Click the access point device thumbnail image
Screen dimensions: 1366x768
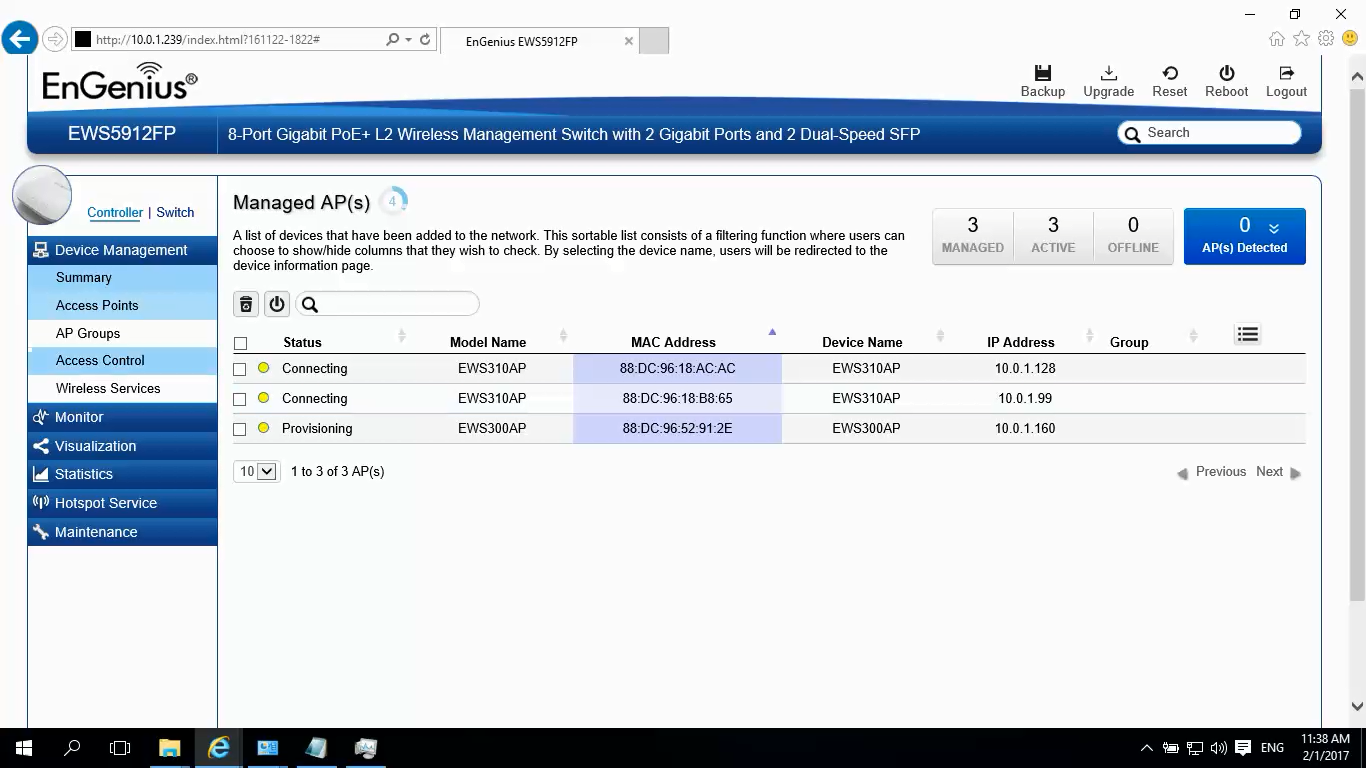point(42,195)
